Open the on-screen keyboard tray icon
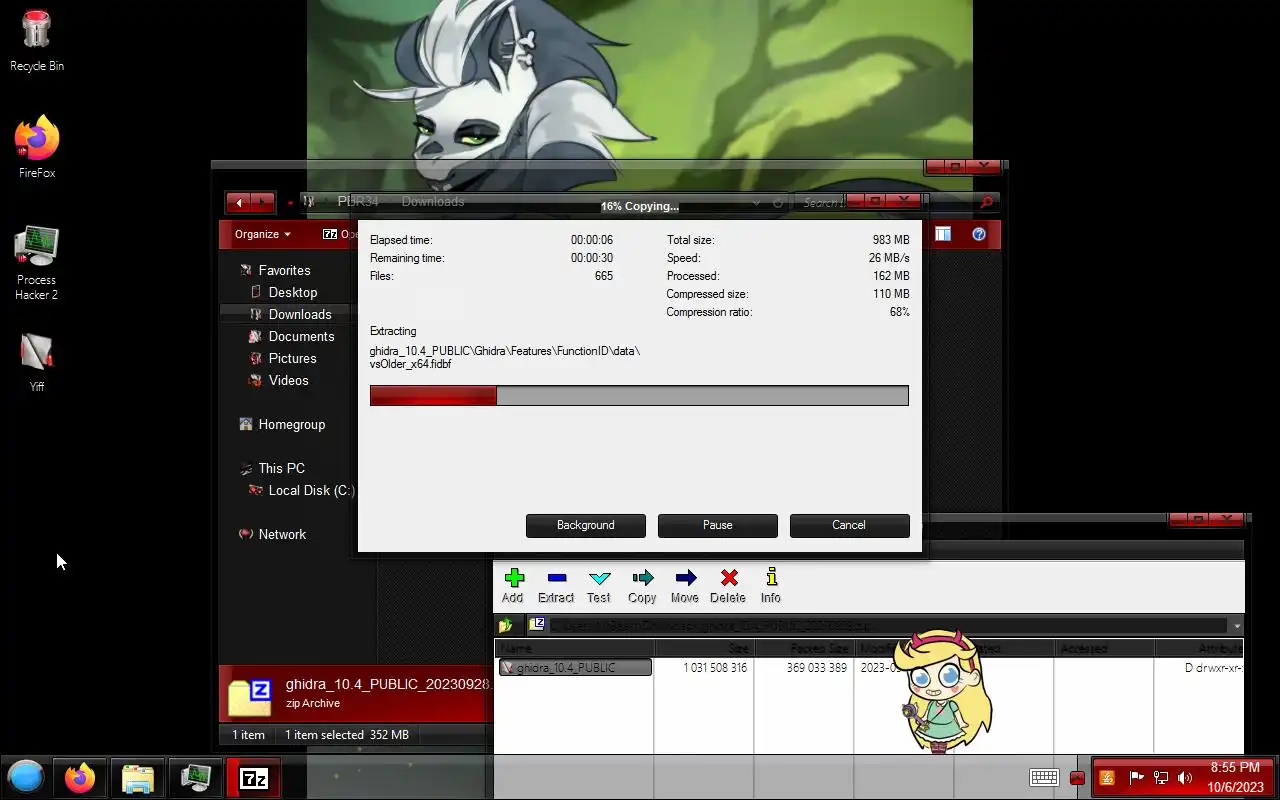Viewport: 1280px width, 800px height. [1044, 778]
